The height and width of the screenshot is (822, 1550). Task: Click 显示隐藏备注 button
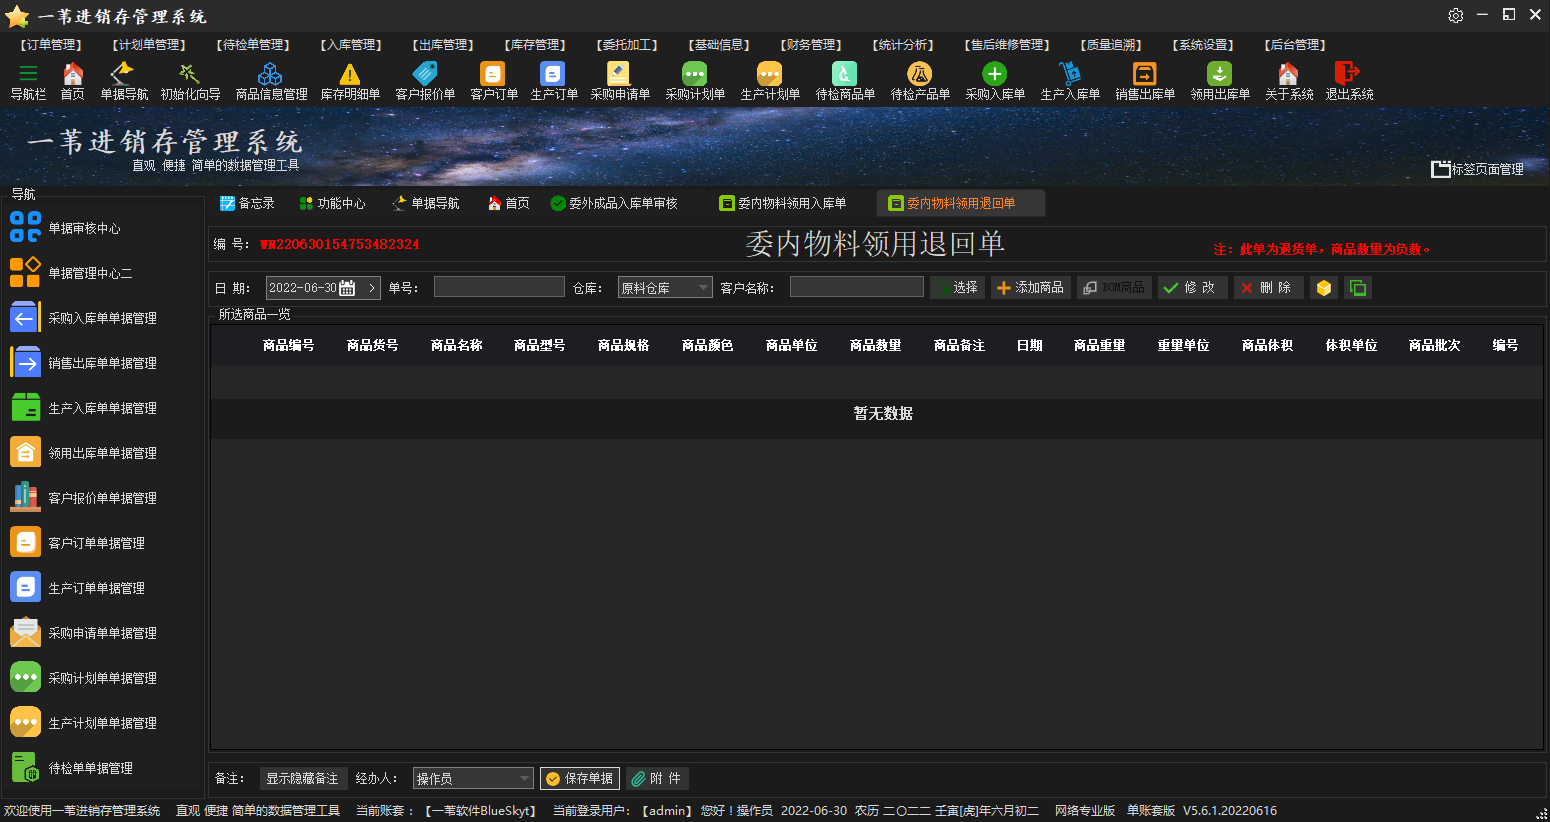[x=302, y=778]
